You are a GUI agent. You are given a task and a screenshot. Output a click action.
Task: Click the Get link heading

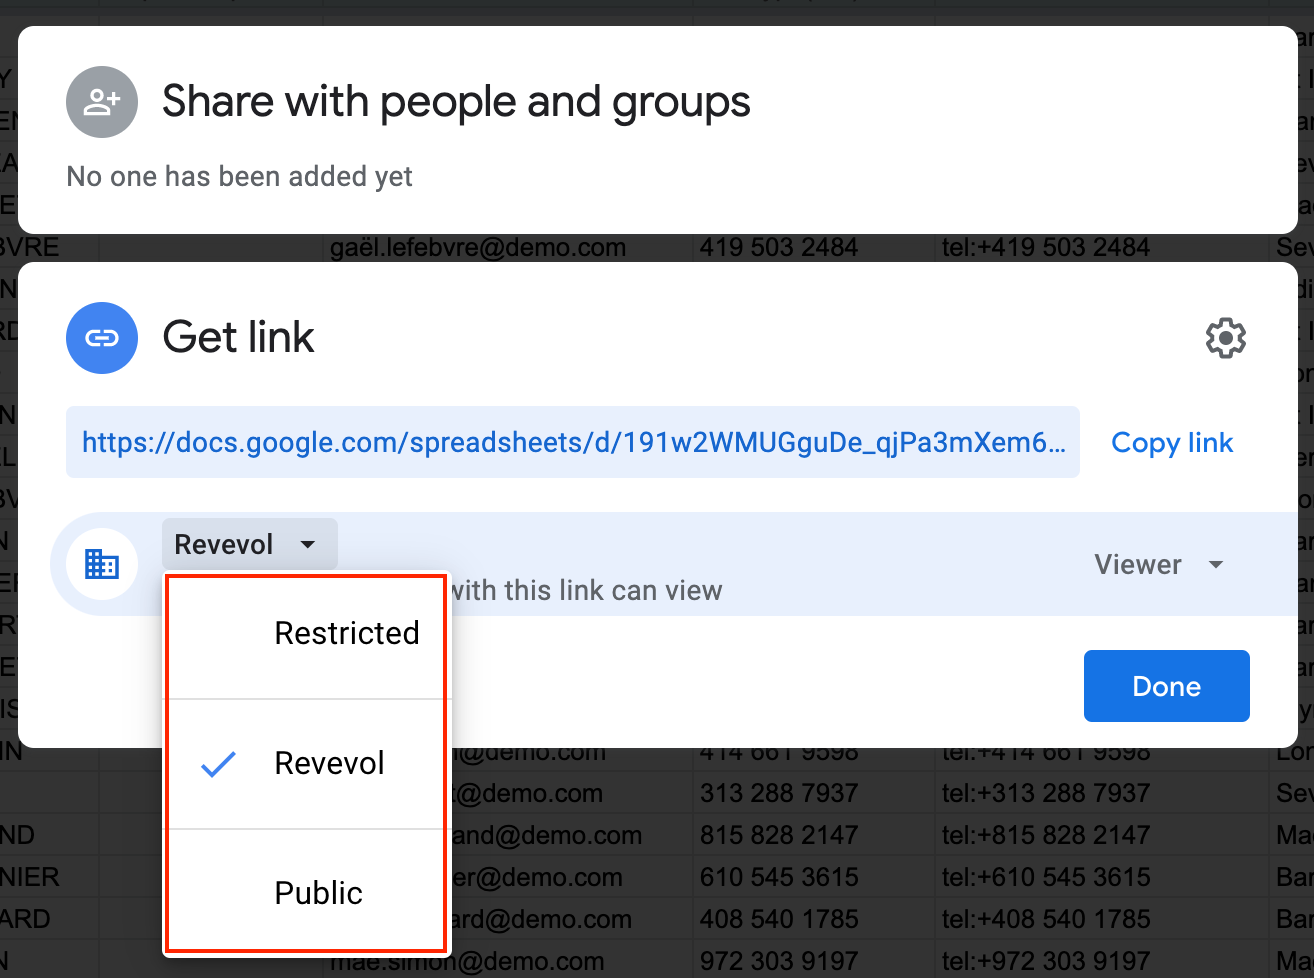click(x=239, y=337)
